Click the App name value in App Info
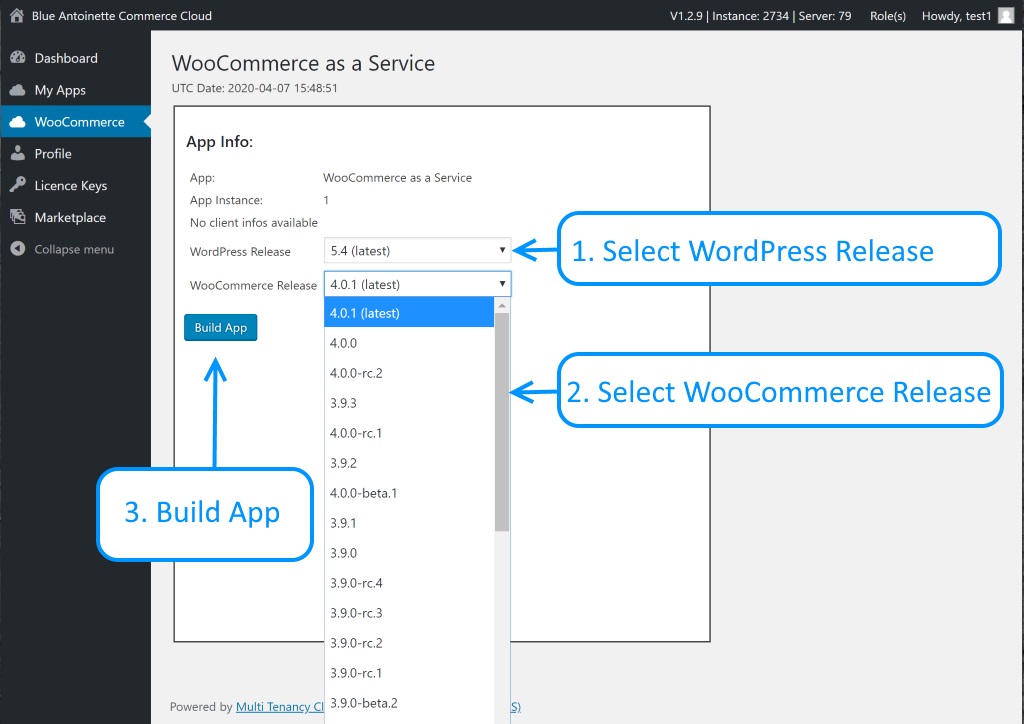 click(397, 178)
